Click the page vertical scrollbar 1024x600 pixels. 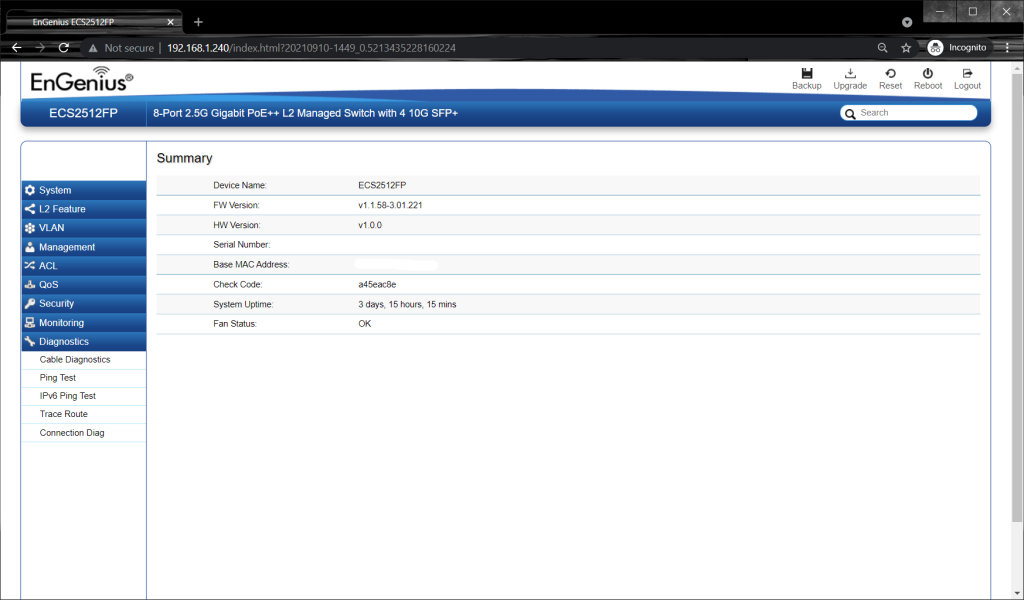tap(1017, 297)
